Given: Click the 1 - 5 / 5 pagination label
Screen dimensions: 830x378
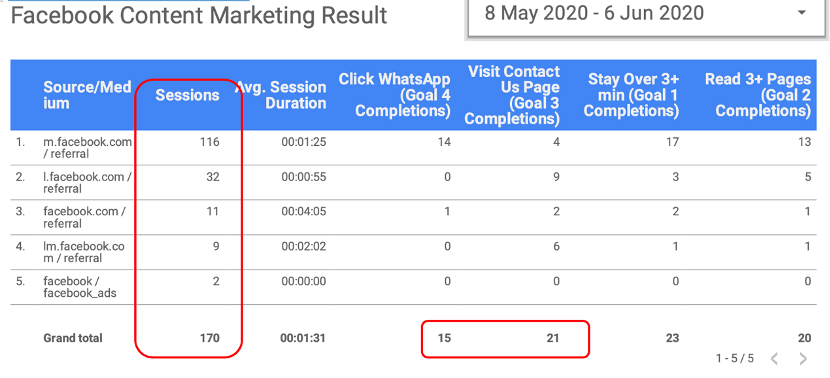Looking at the screenshot, I should point(735,359).
